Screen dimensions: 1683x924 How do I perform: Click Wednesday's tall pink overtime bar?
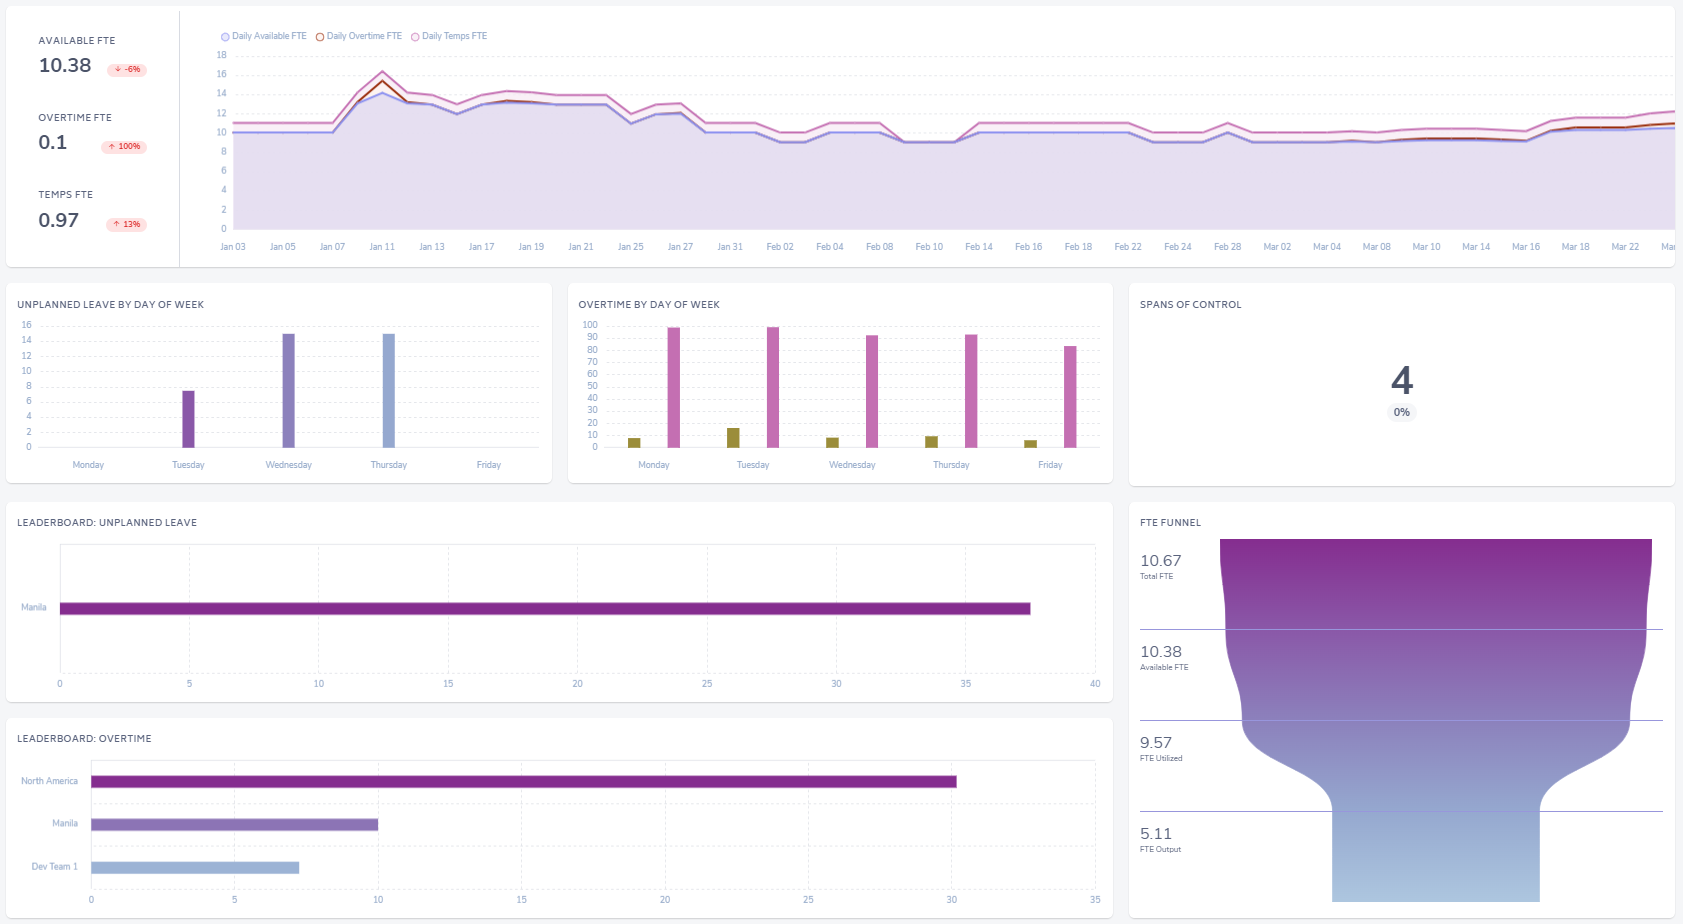[x=872, y=391]
